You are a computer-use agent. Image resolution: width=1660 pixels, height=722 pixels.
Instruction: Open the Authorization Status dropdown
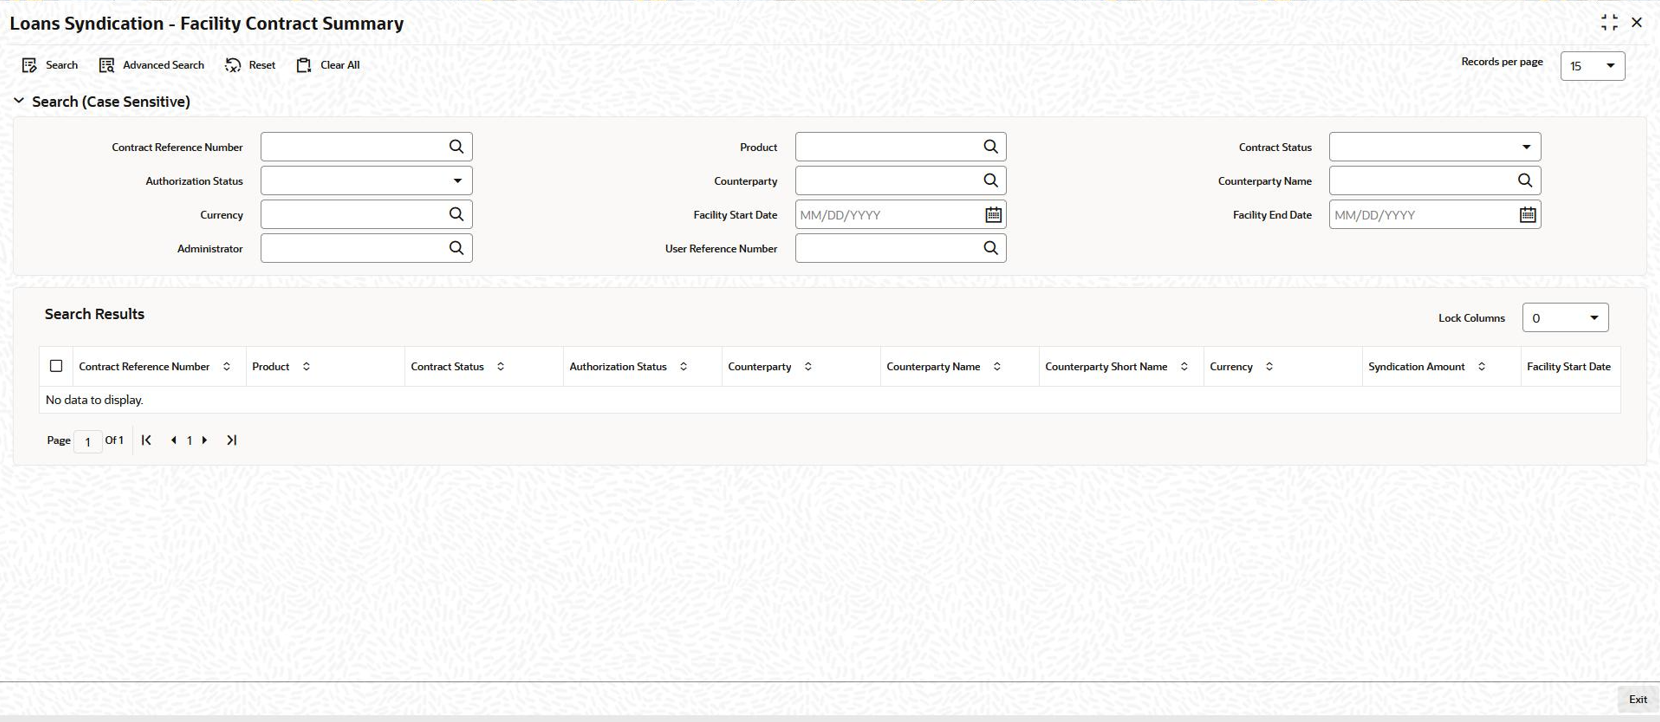(x=366, y=181)
